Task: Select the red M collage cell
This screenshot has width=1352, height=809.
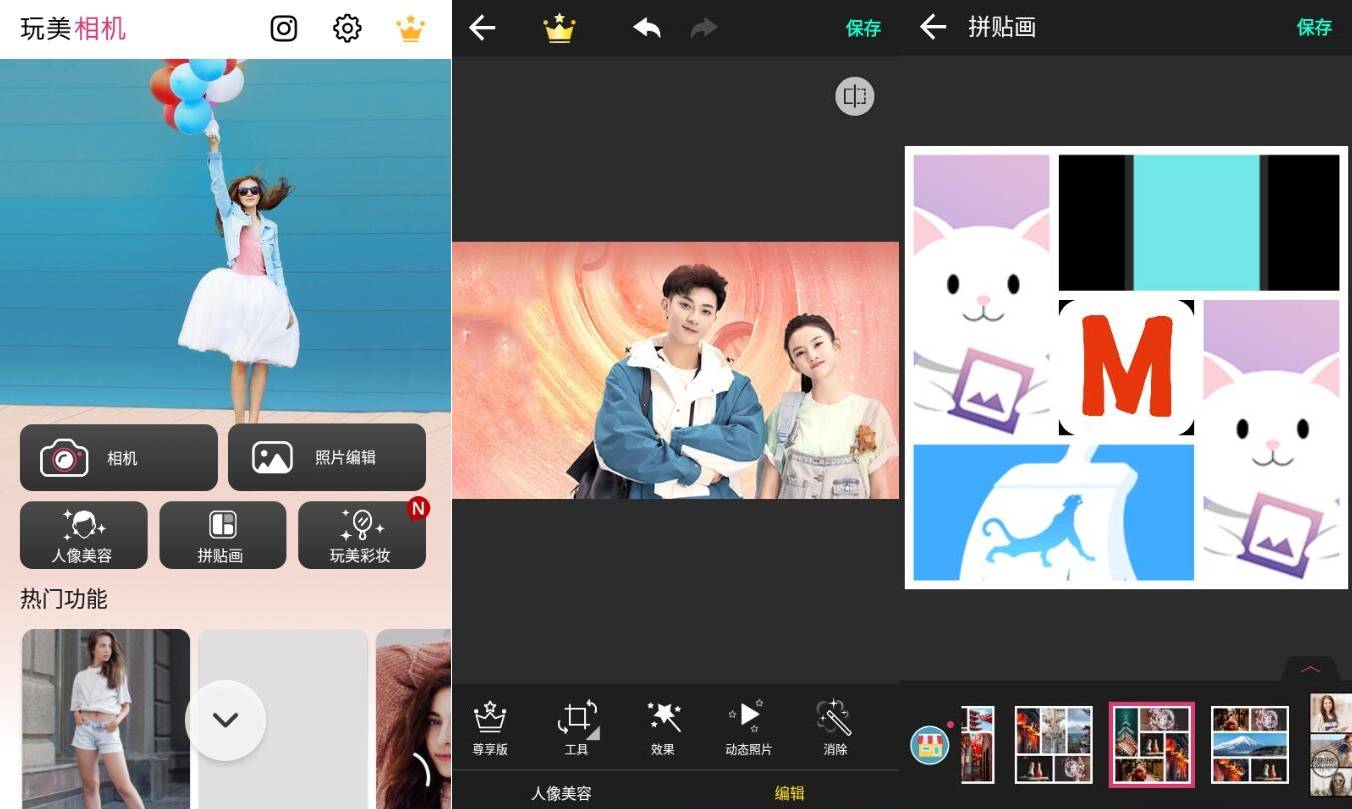Action: pos(1126,368)
